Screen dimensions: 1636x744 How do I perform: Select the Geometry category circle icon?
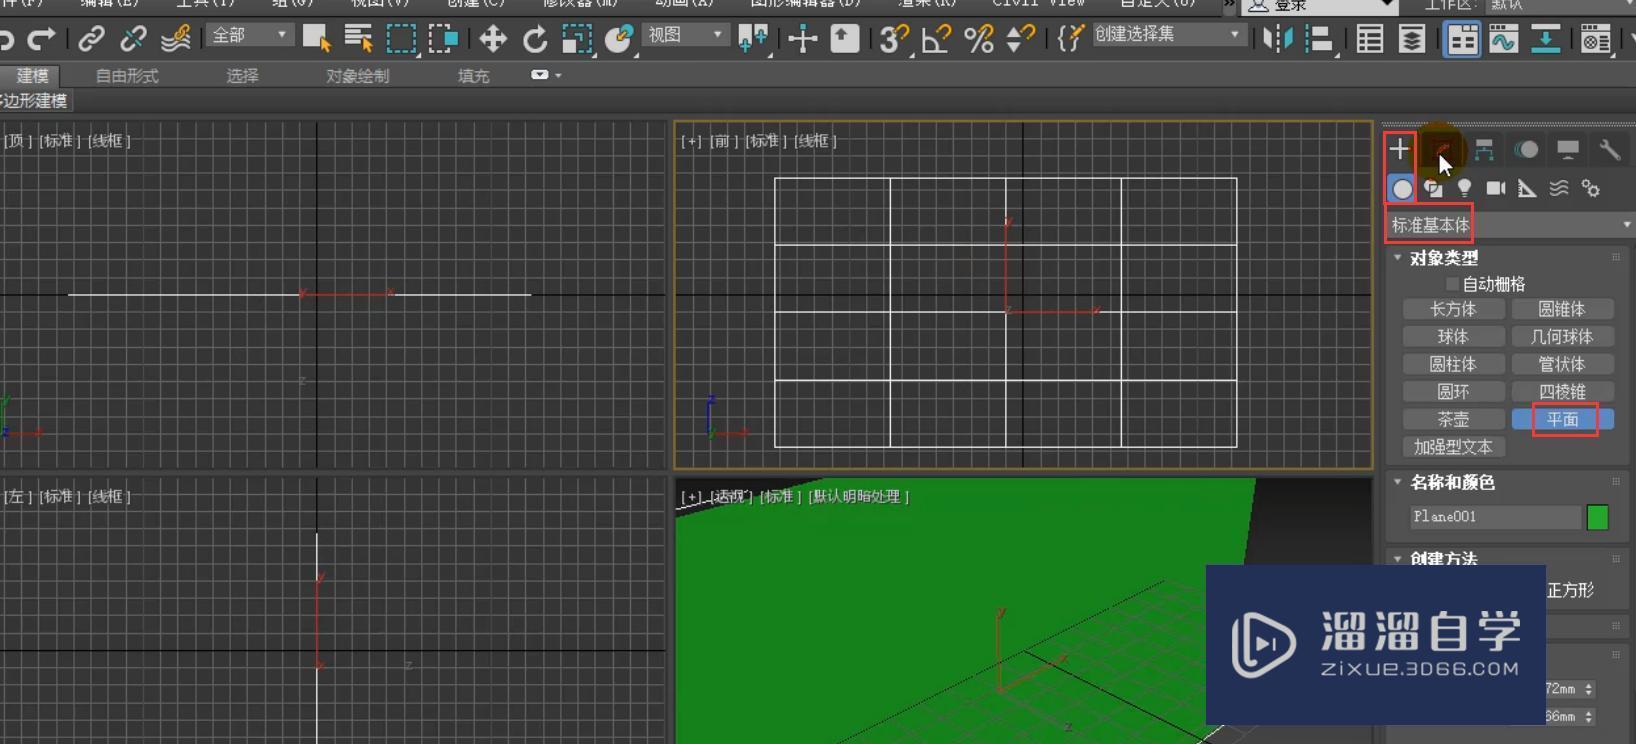tap(1402, 188)
